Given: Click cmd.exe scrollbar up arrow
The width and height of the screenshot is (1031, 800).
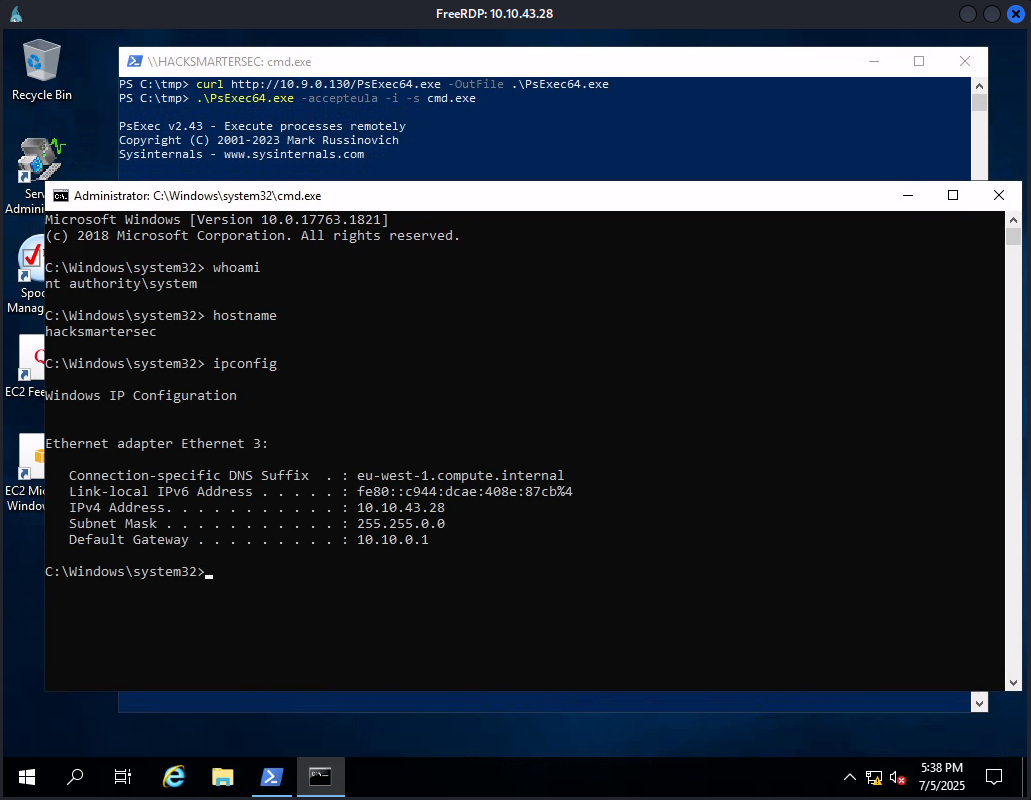Looking at the screenshot, I should point(1013,220).
